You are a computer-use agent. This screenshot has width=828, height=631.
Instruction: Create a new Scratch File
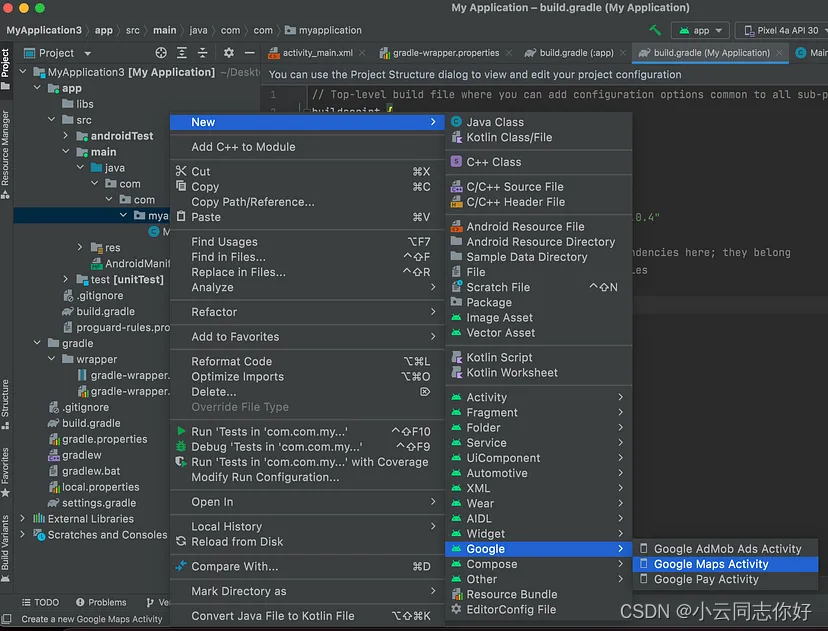(539, 287)
